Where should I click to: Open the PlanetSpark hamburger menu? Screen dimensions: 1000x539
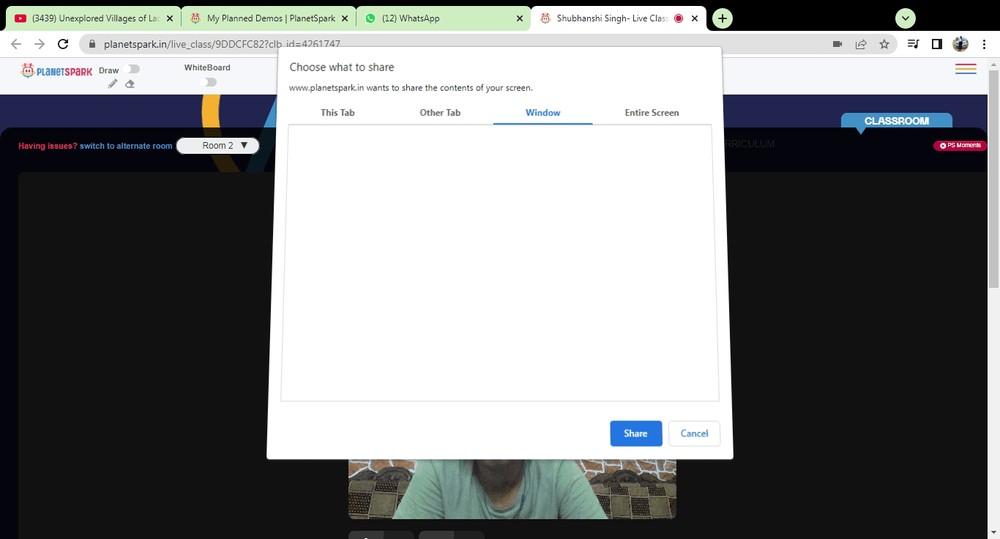pyautogui.click(x=966, y=69)
